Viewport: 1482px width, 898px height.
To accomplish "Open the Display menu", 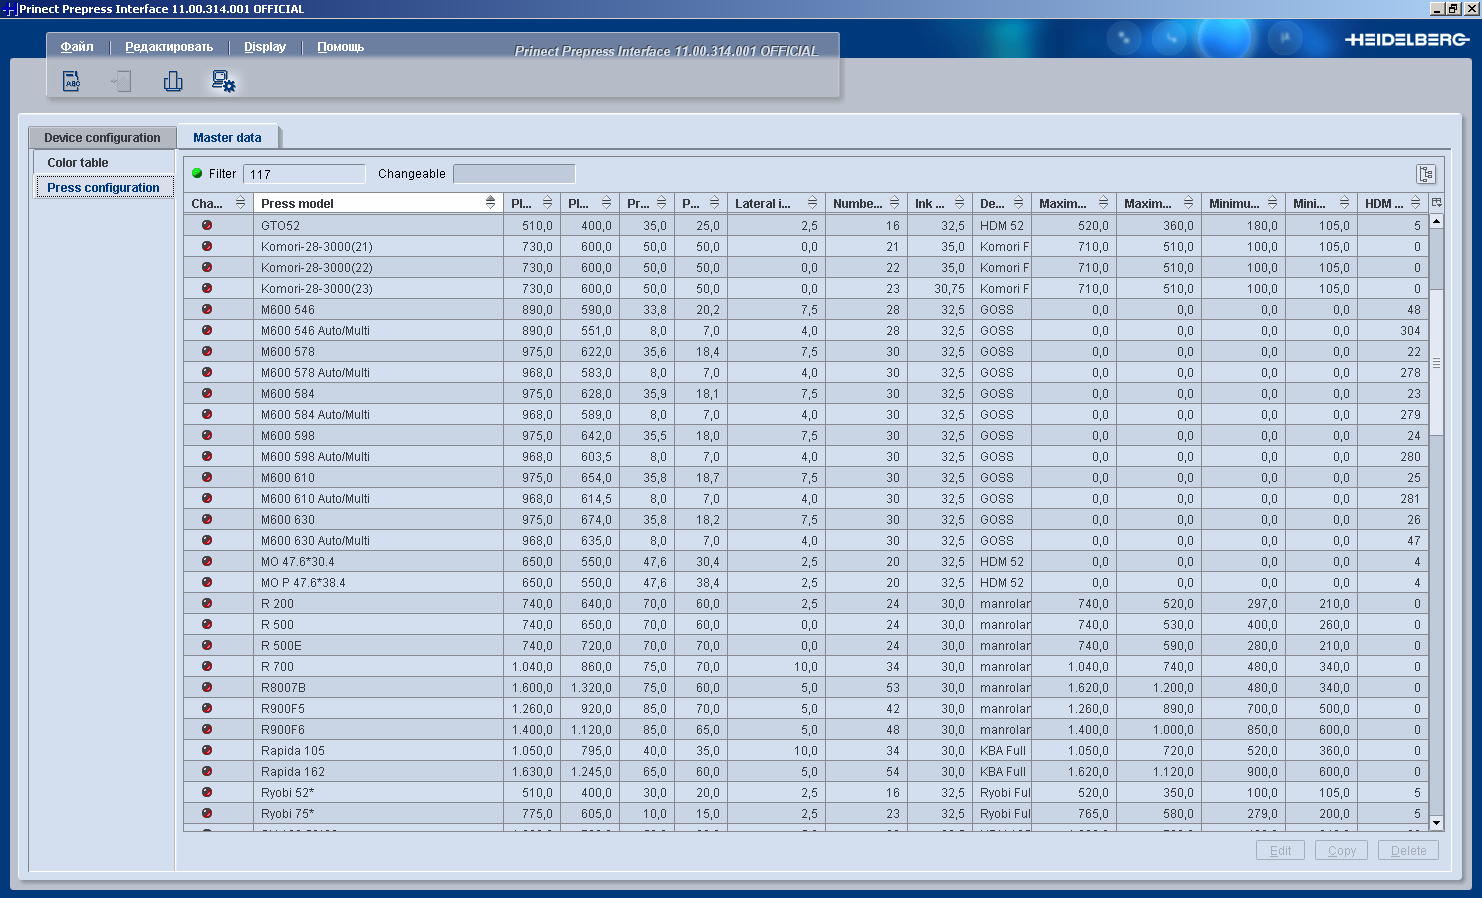I will click(265, 47).
